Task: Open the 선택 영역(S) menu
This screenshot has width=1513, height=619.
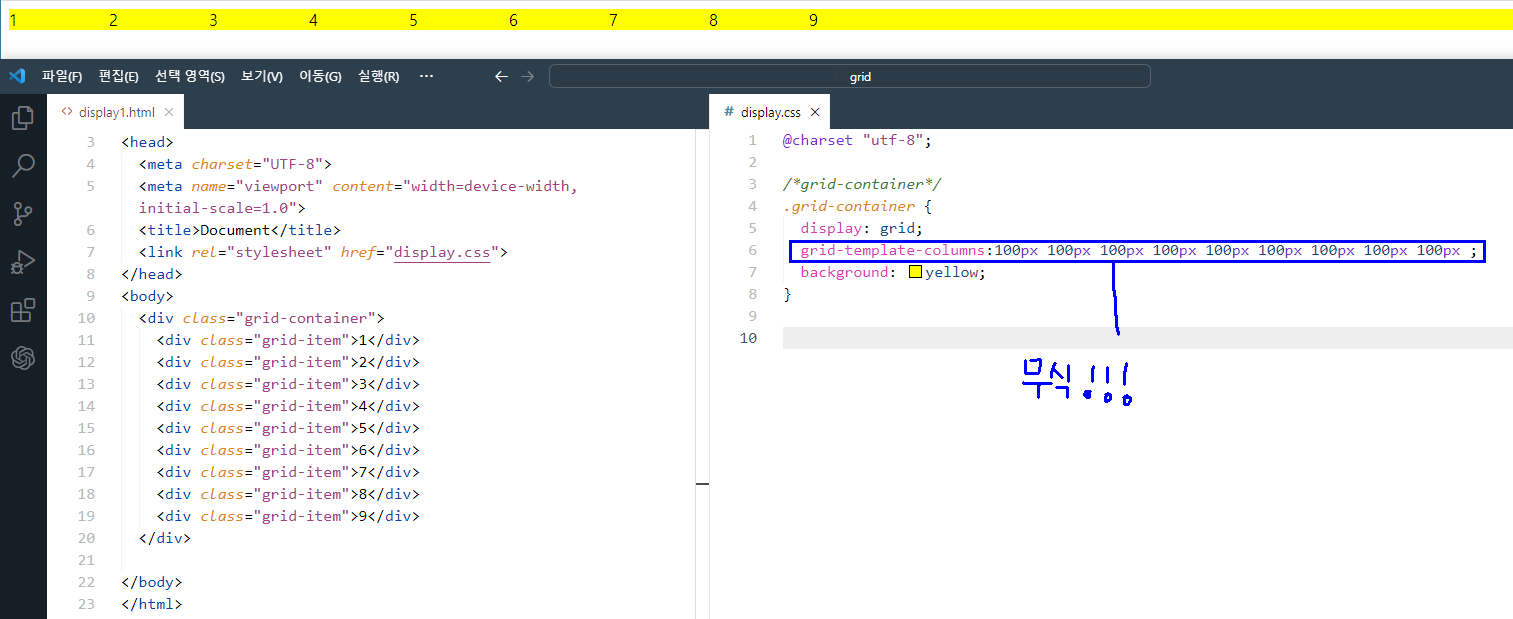Action: [189, 76]
